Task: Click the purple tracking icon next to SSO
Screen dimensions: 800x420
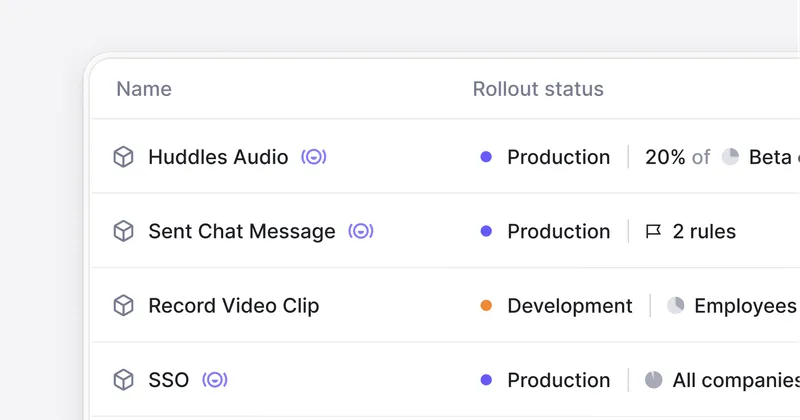Action: point(215,380)
